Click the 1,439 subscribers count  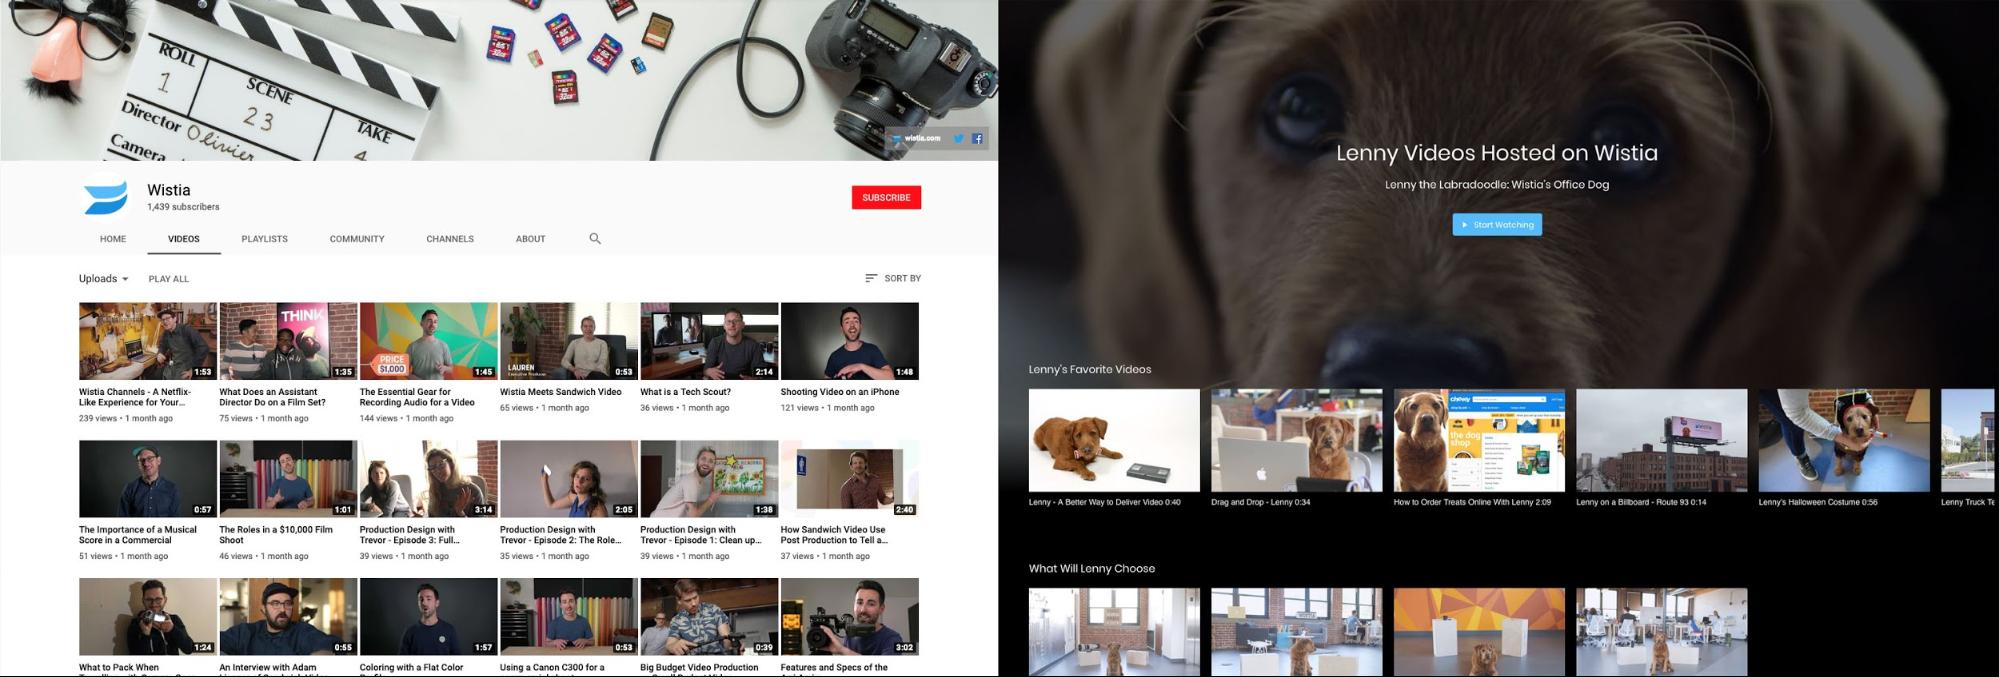(x=183, y=207)
